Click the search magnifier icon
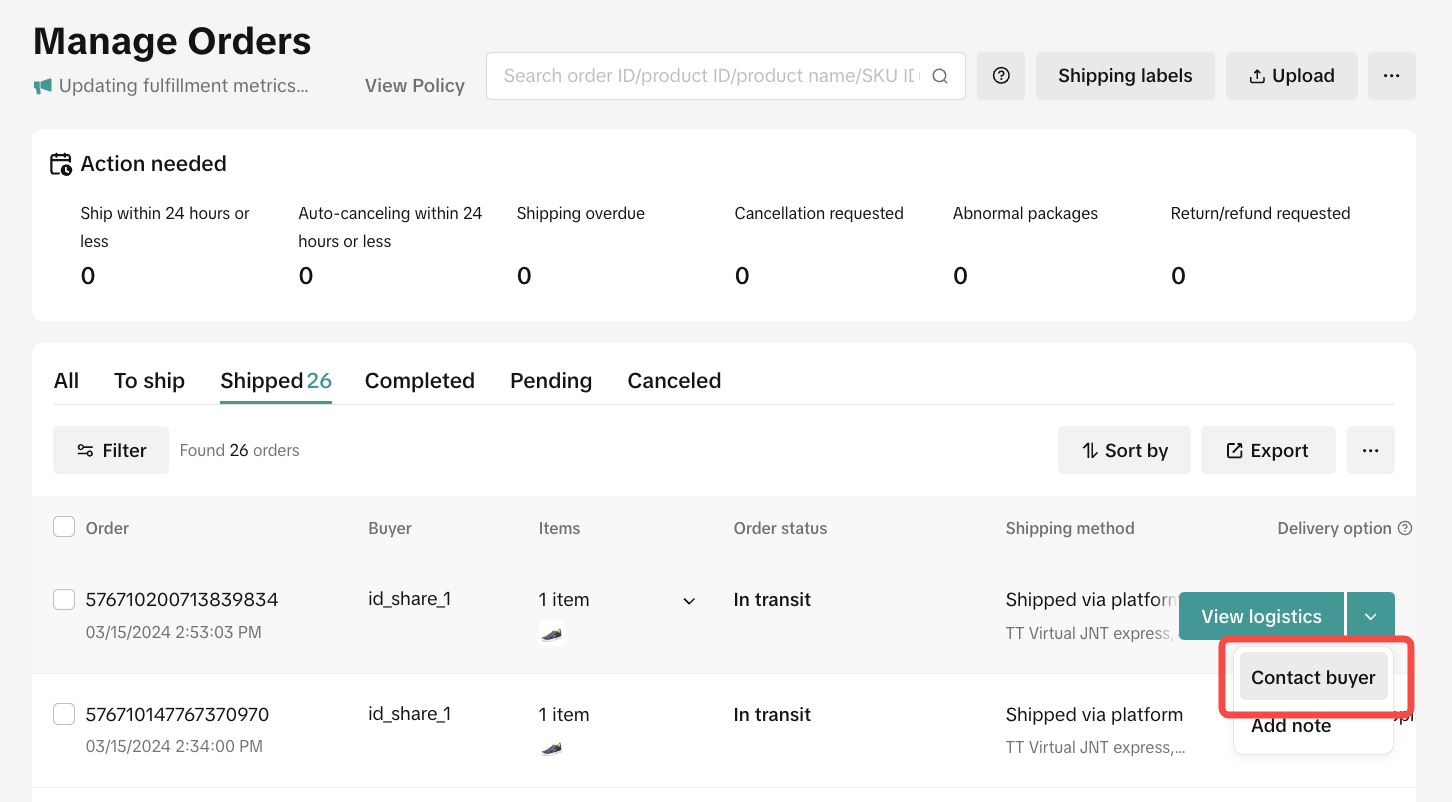 tap(939, 76)
